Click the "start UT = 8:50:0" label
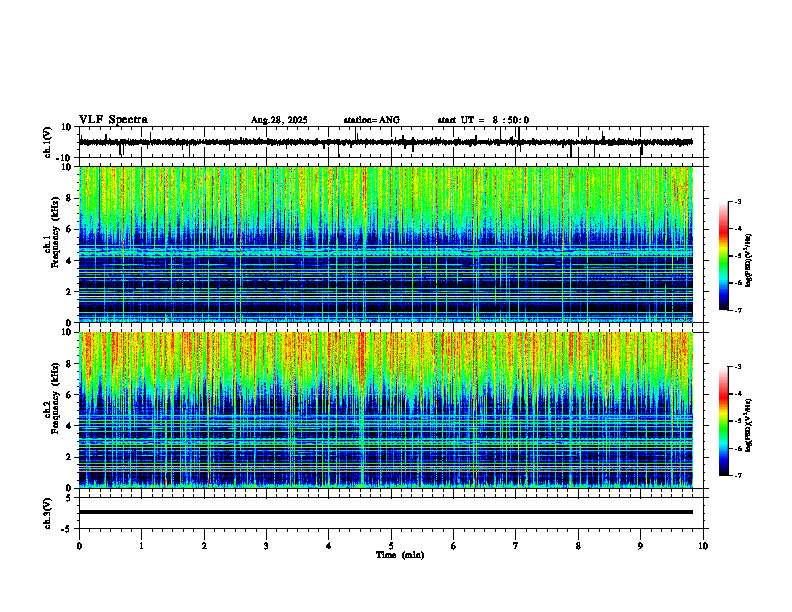 tap(483, 120)
